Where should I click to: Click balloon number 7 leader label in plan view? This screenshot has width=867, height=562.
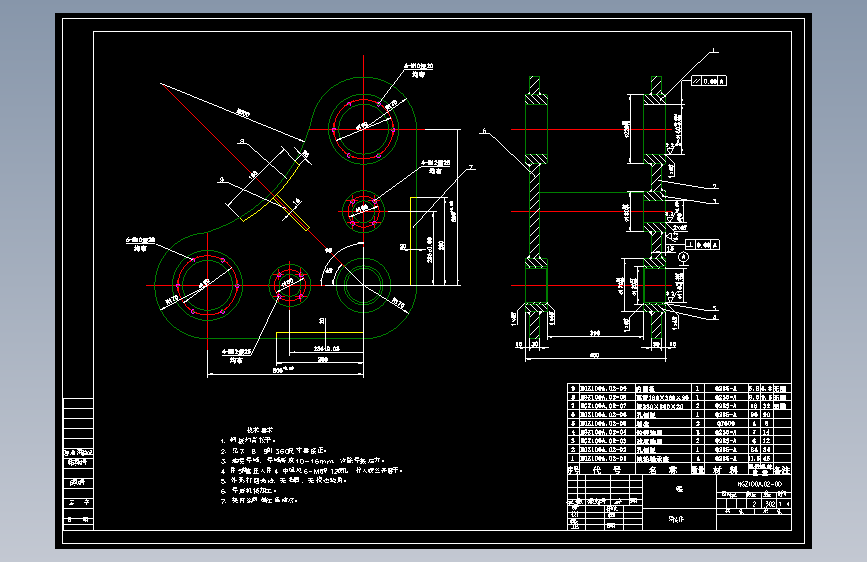471,167
